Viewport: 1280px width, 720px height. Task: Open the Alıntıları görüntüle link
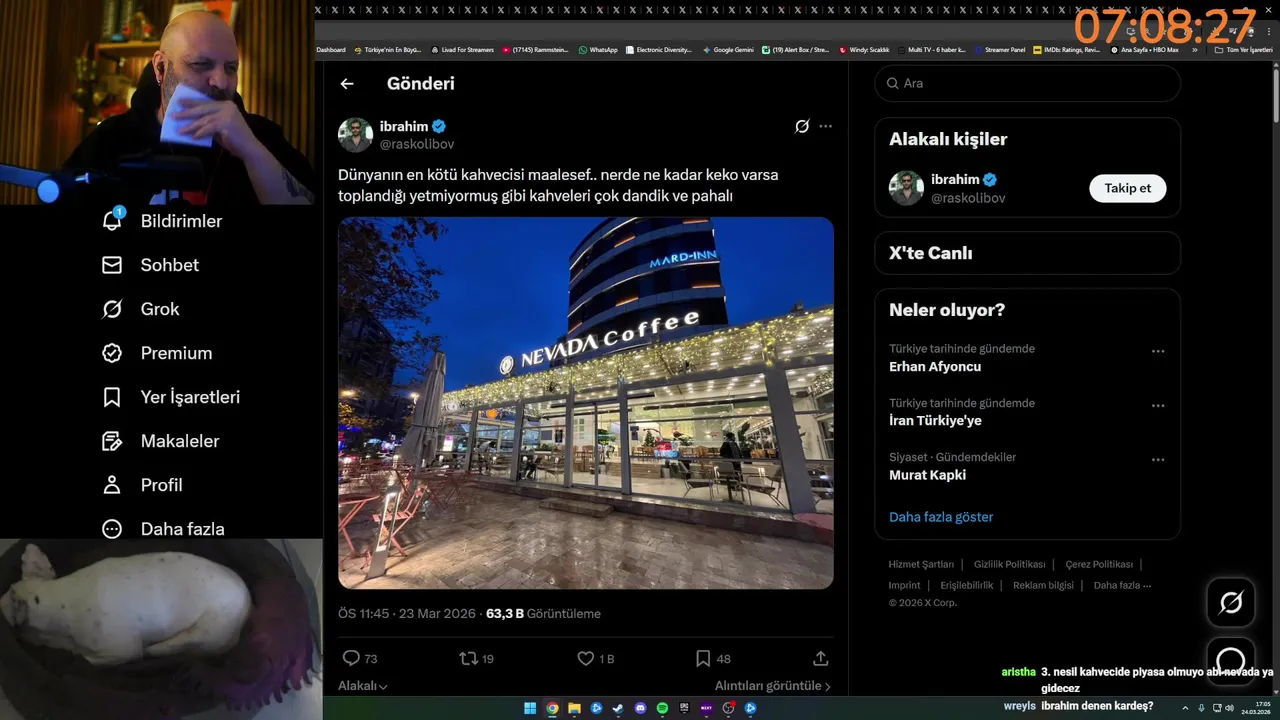point(773,686)
